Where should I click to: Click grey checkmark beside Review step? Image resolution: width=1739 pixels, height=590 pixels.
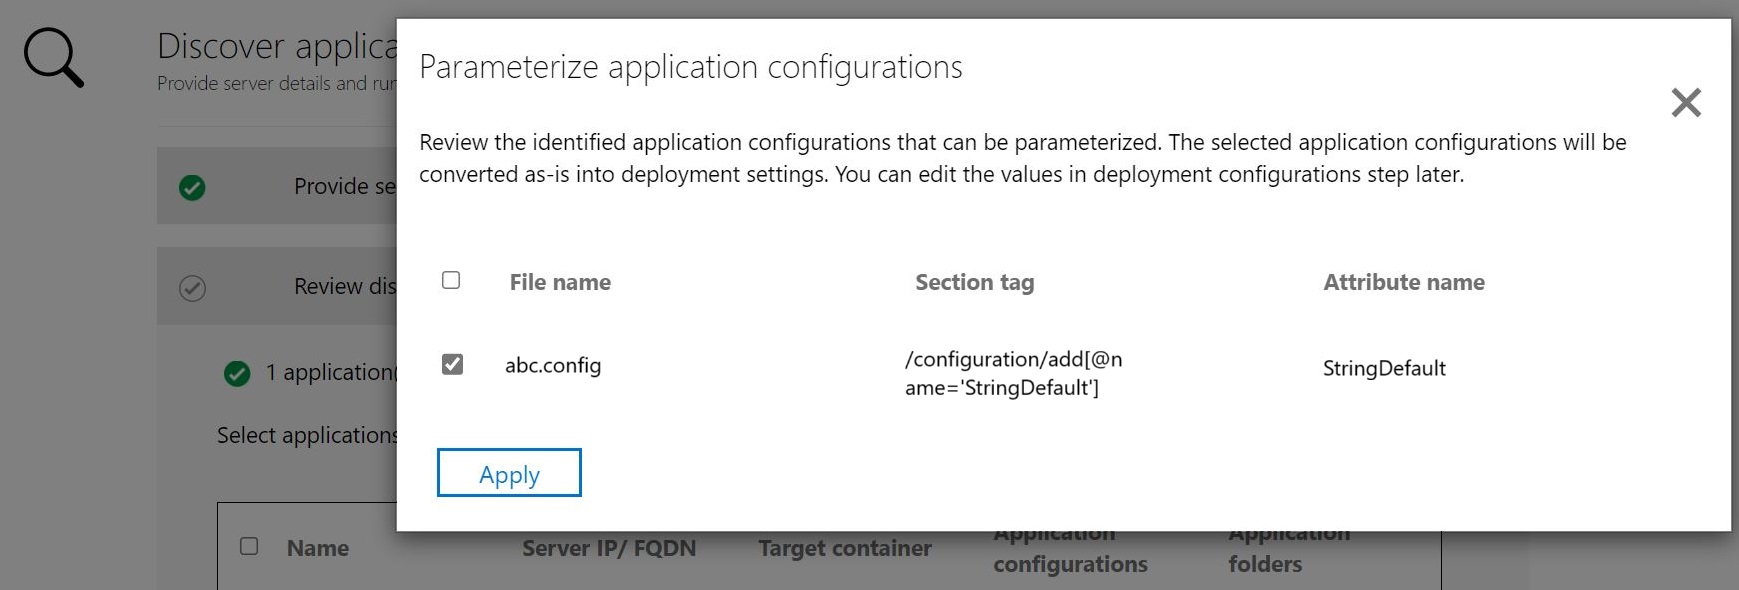point(192,288)
